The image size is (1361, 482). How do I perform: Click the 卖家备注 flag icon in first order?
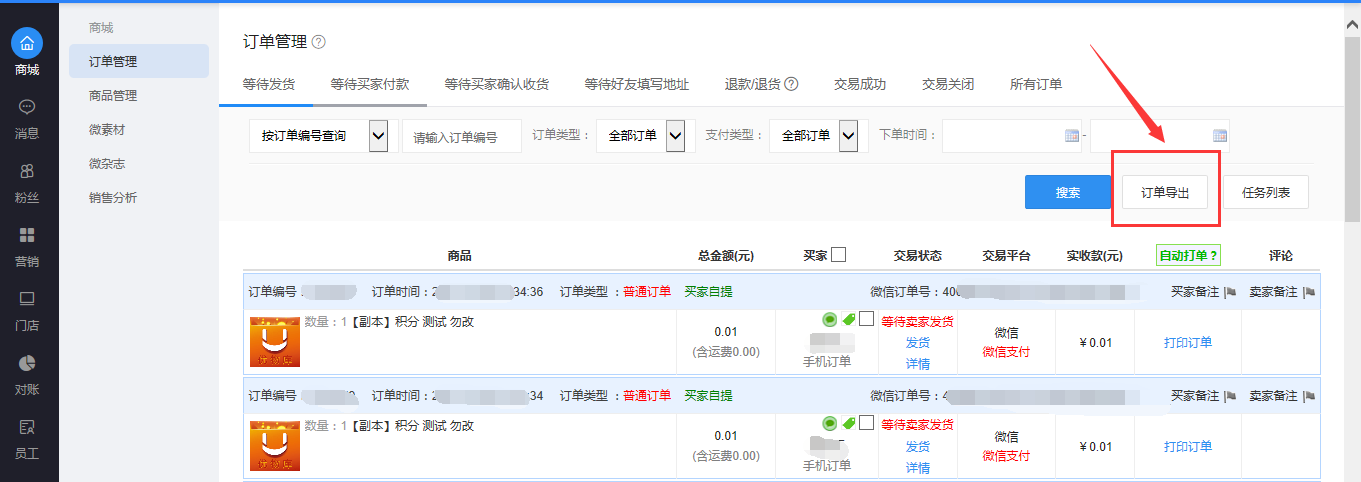pos(1309,292)
